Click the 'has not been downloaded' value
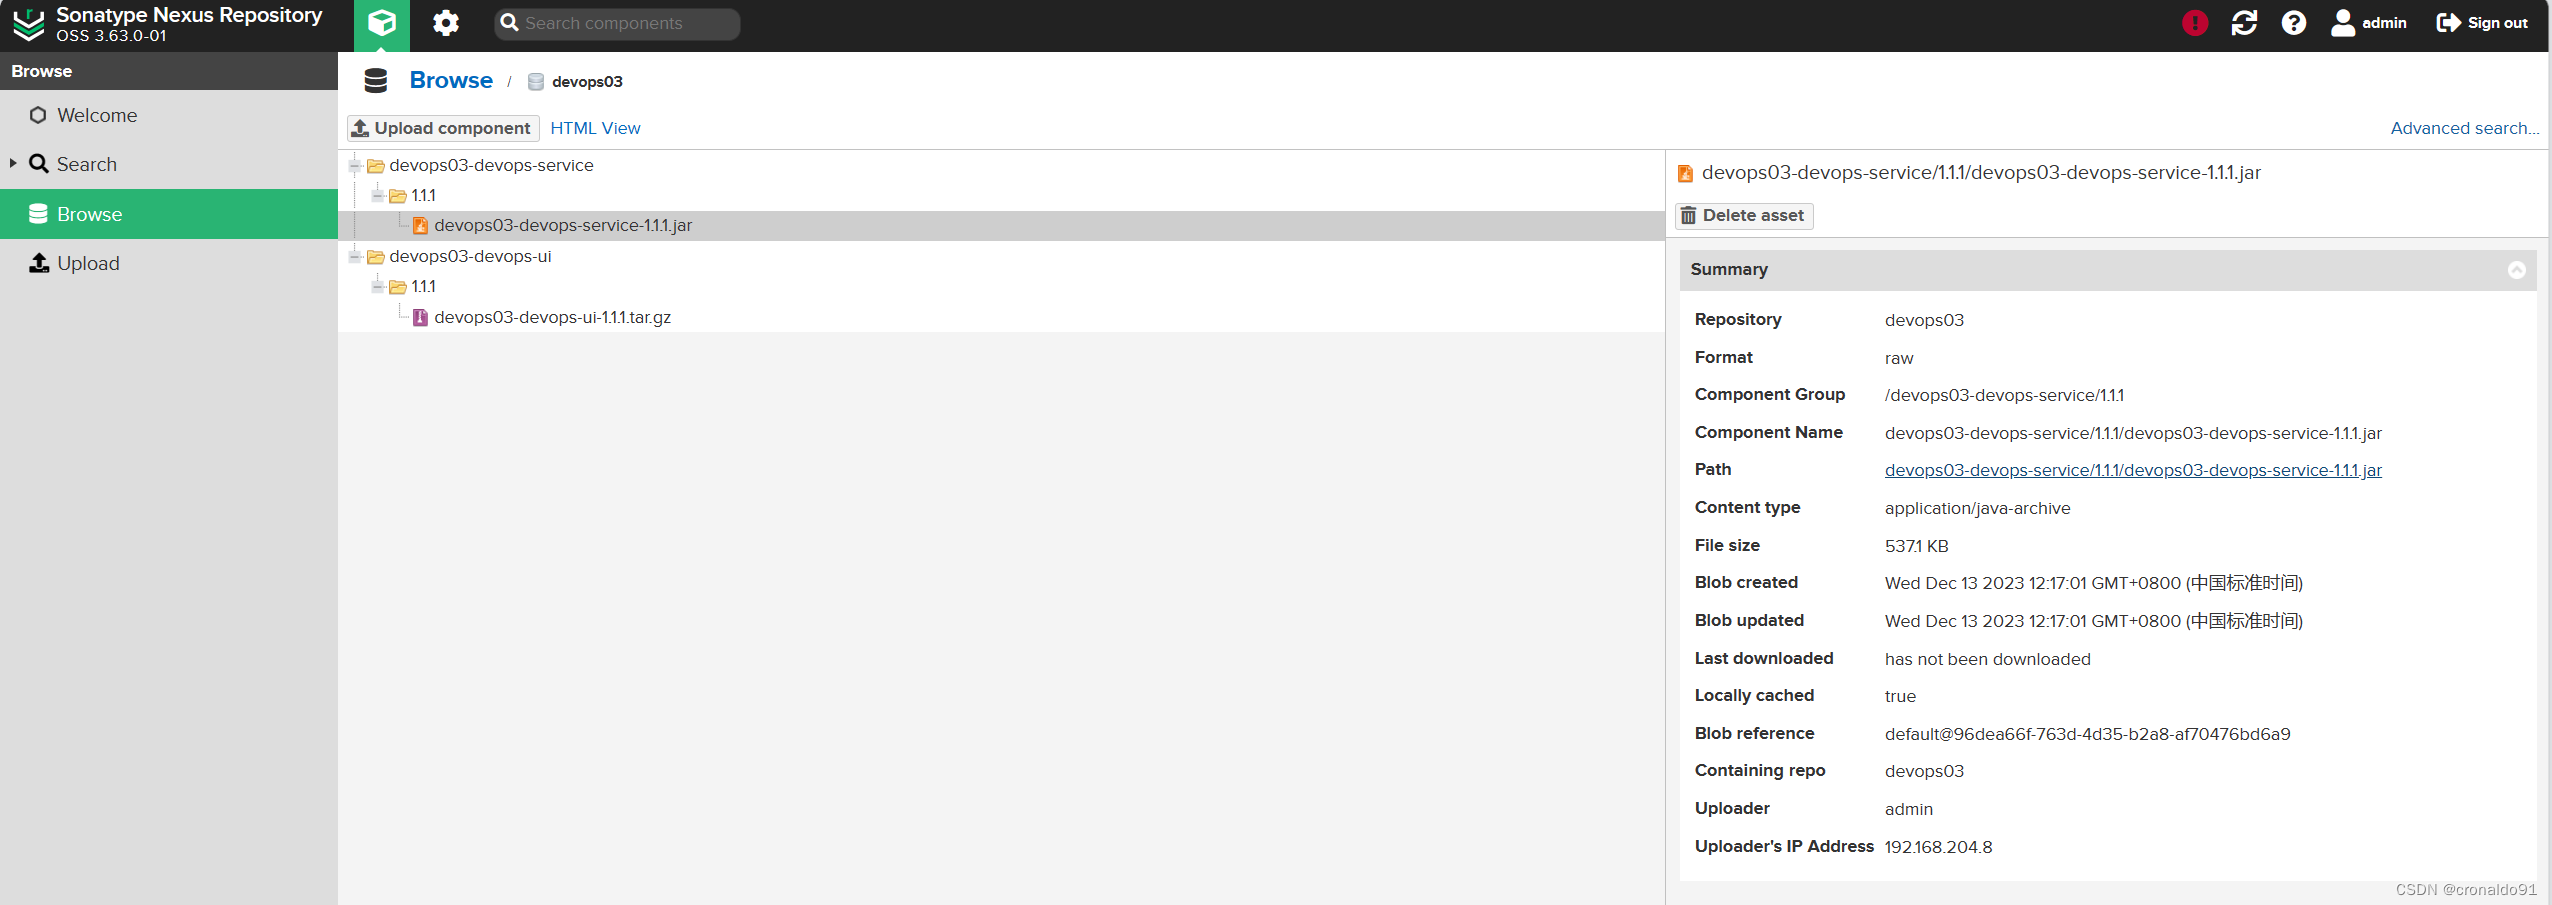Screen dimensions: 2552x905 tap(1987, 659)
